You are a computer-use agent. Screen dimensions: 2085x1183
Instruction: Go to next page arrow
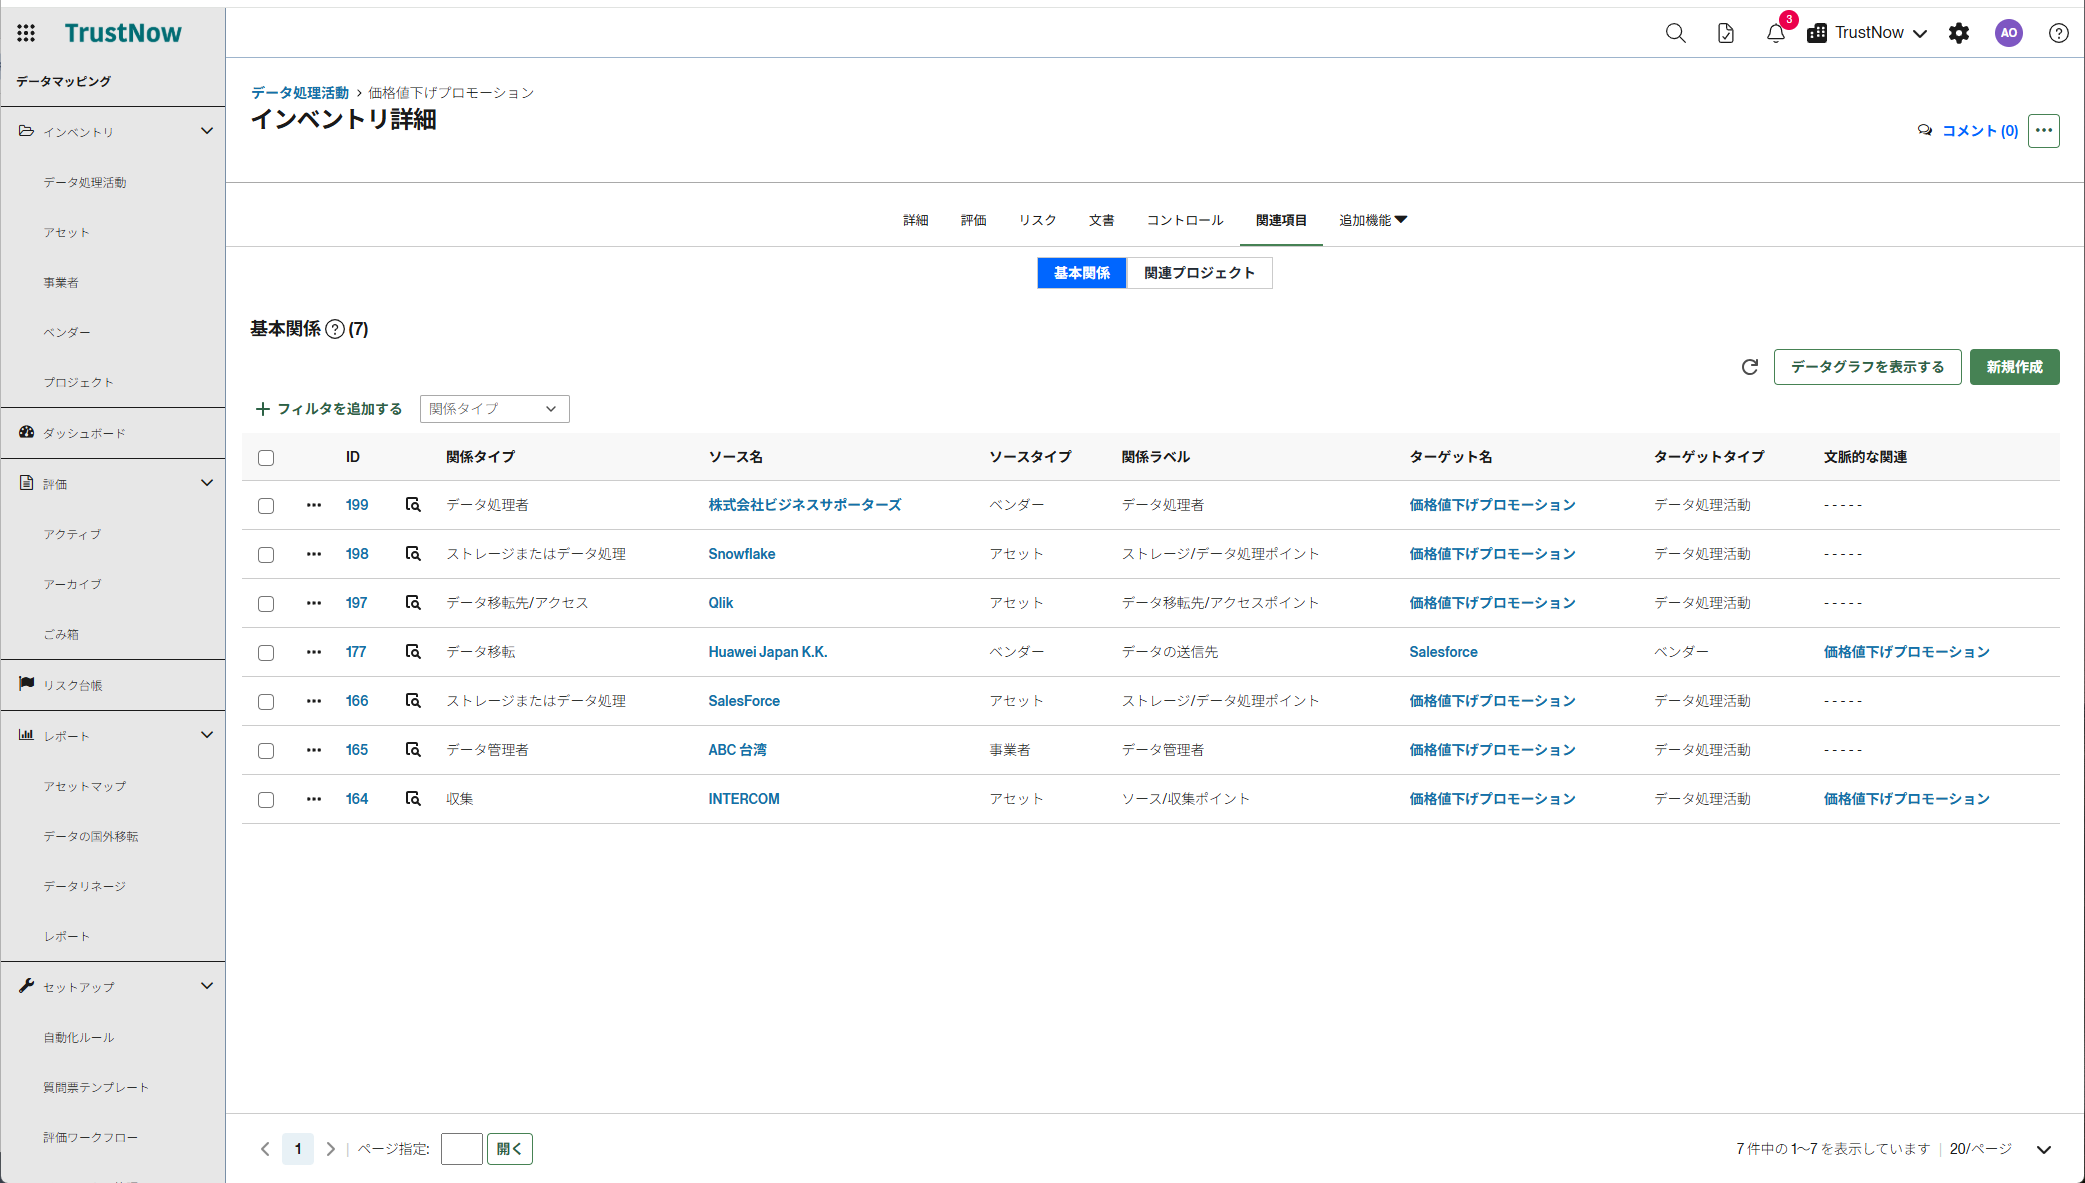(x=331, y=1149)
